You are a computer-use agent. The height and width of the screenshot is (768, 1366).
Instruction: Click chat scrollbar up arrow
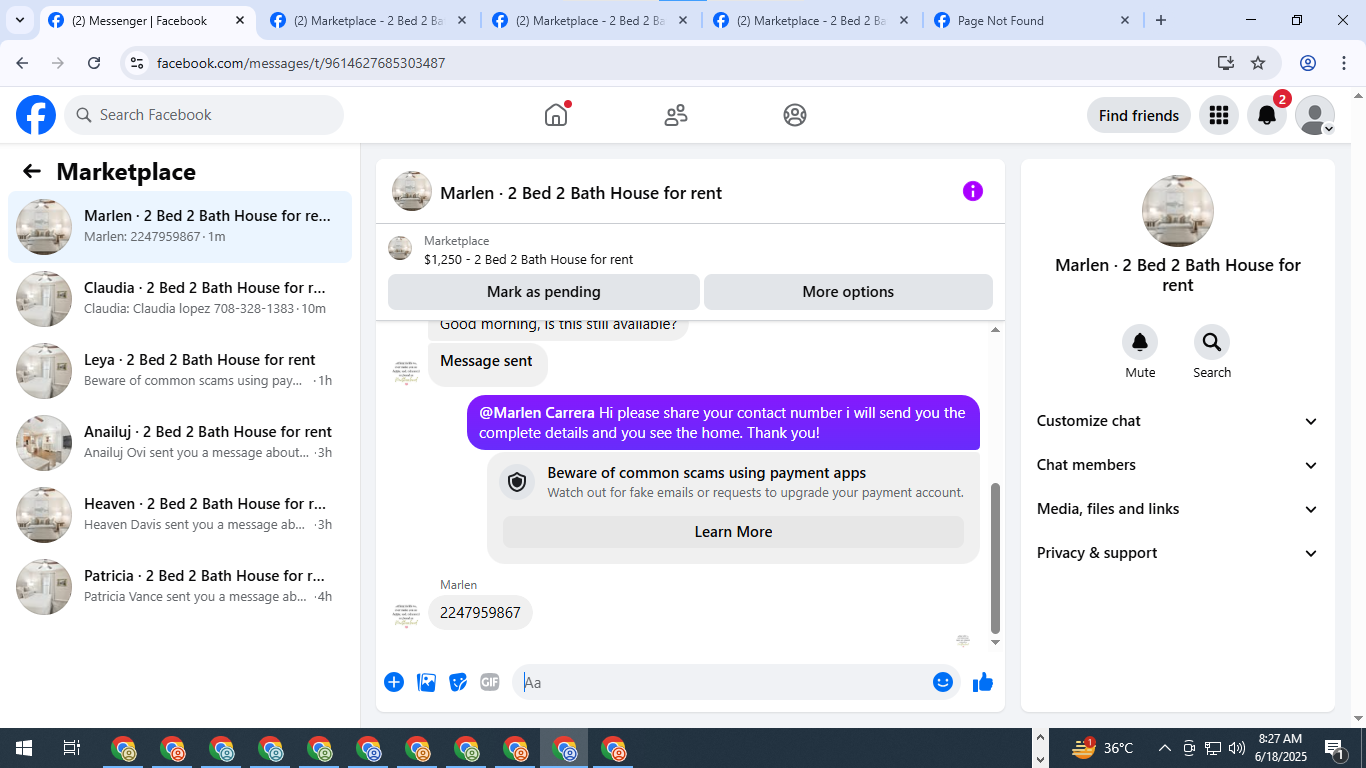[x=995, y=330]
